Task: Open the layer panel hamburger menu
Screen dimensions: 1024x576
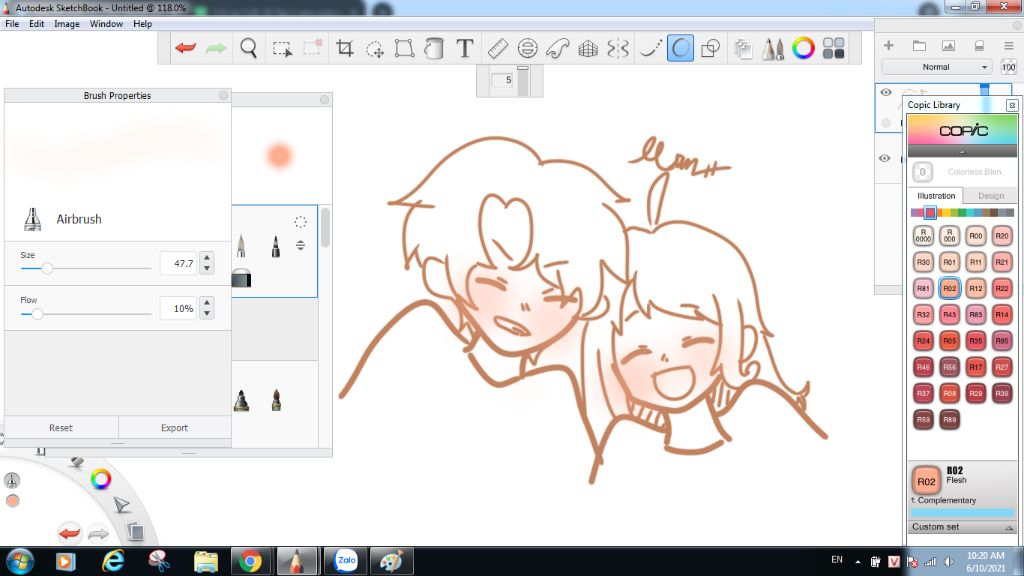Action: coord(1009,46)
